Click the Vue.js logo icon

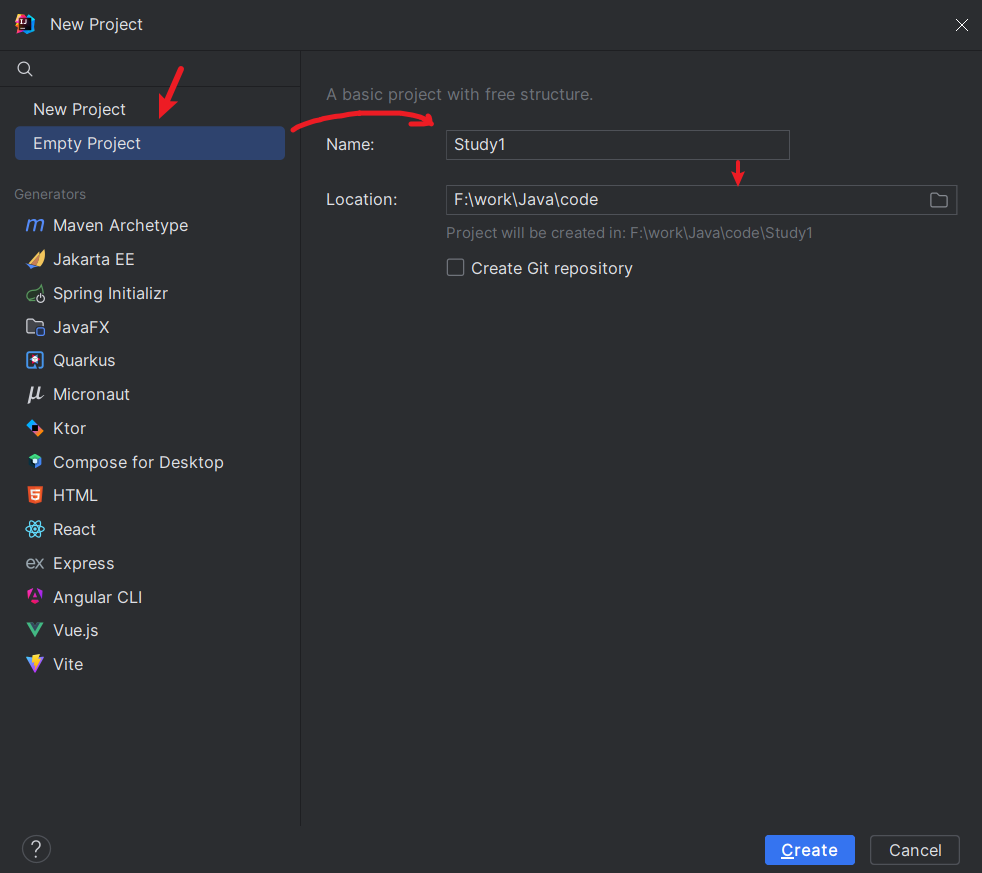click(x=35, y=630)
